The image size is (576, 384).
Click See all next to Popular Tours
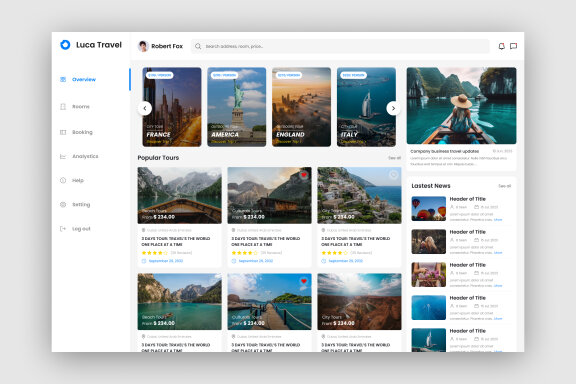coord(395,158)
